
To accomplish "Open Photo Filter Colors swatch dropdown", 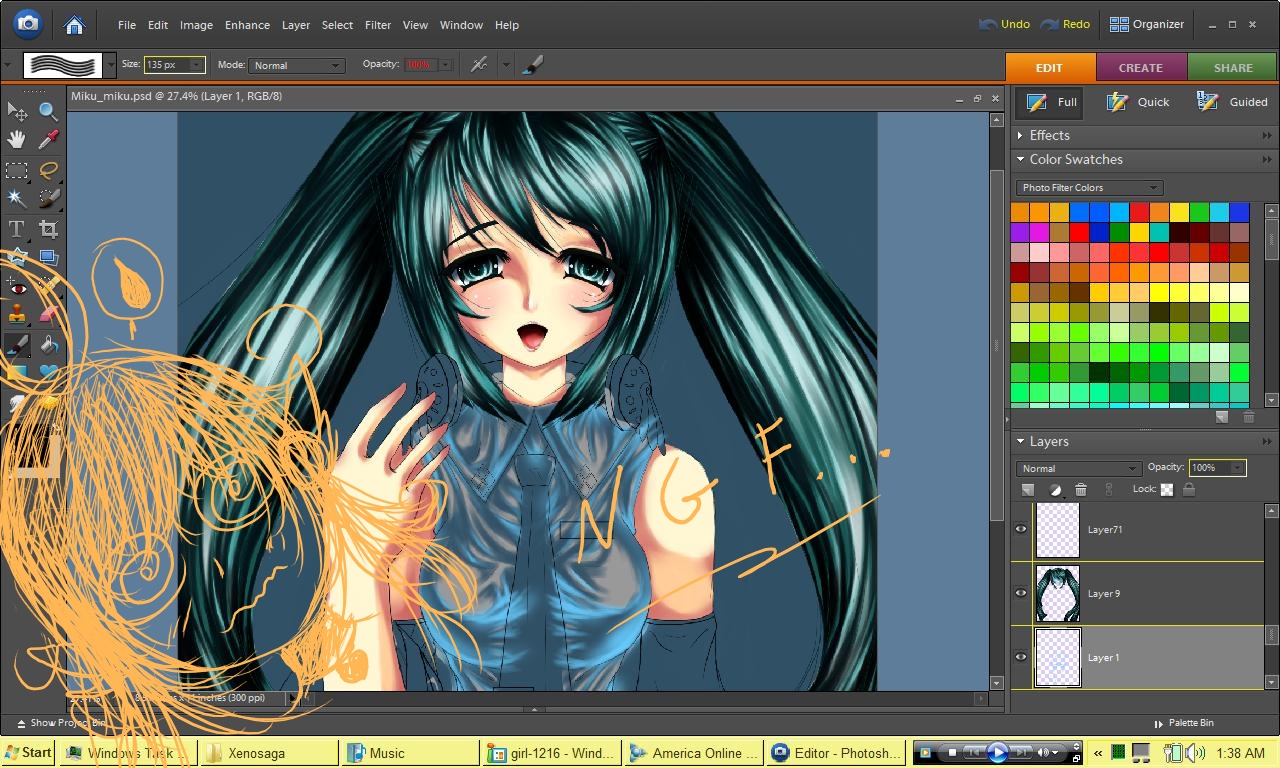I will [x=1089, y=187].
